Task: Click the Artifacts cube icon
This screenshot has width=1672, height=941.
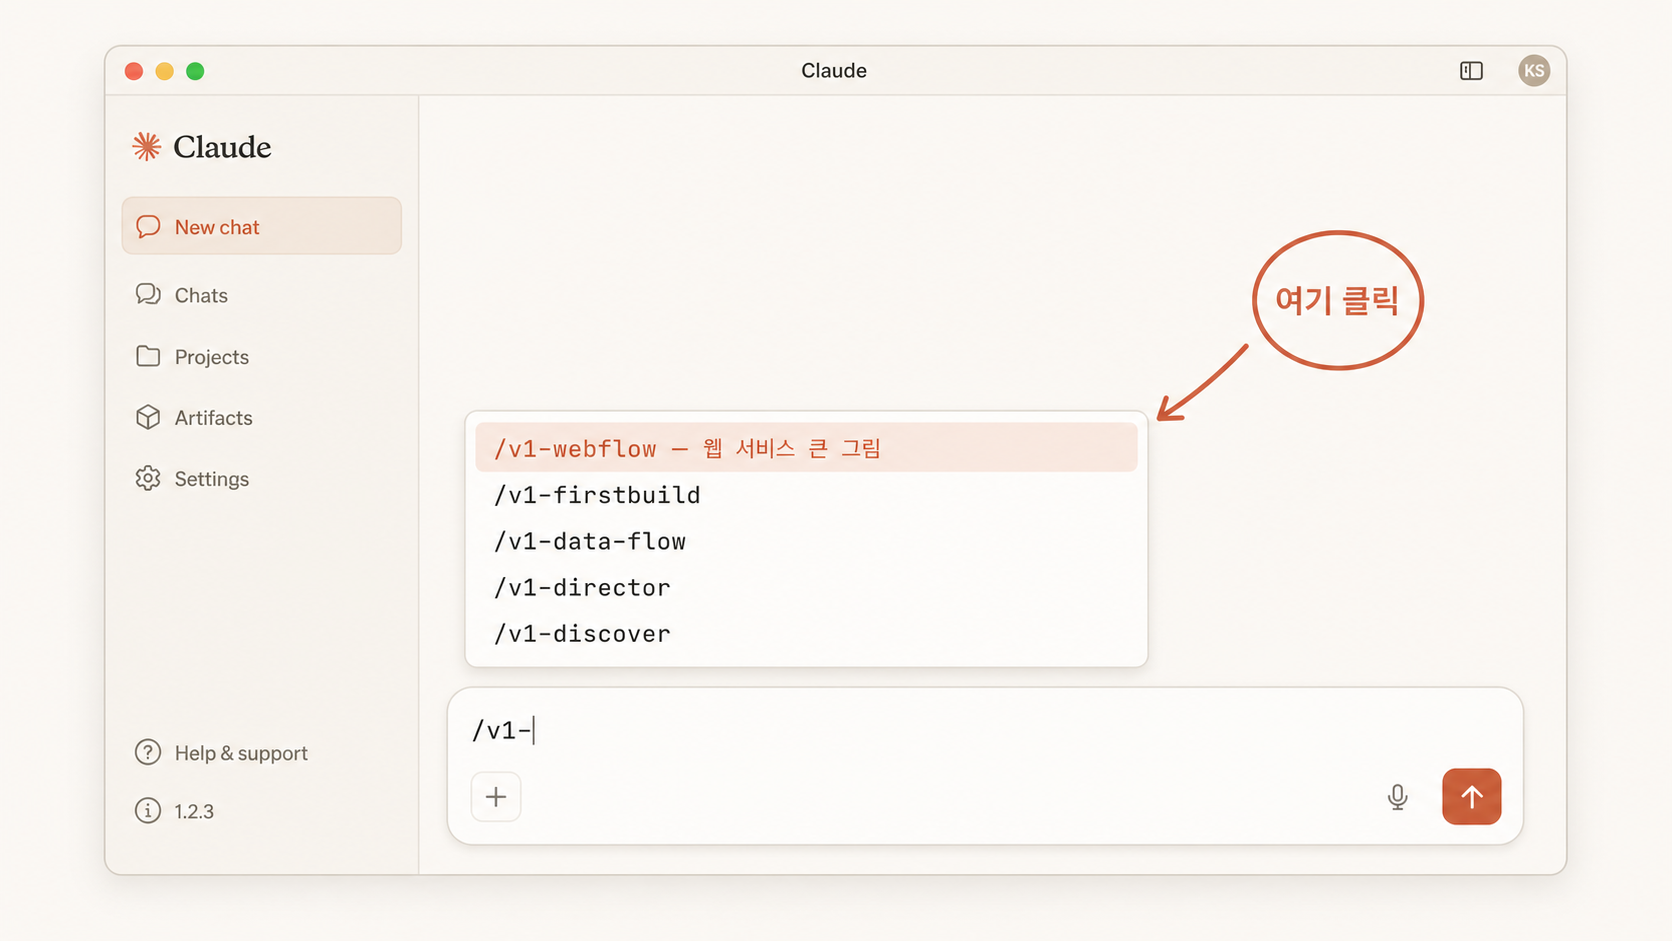Action: [x=148, y=417]
